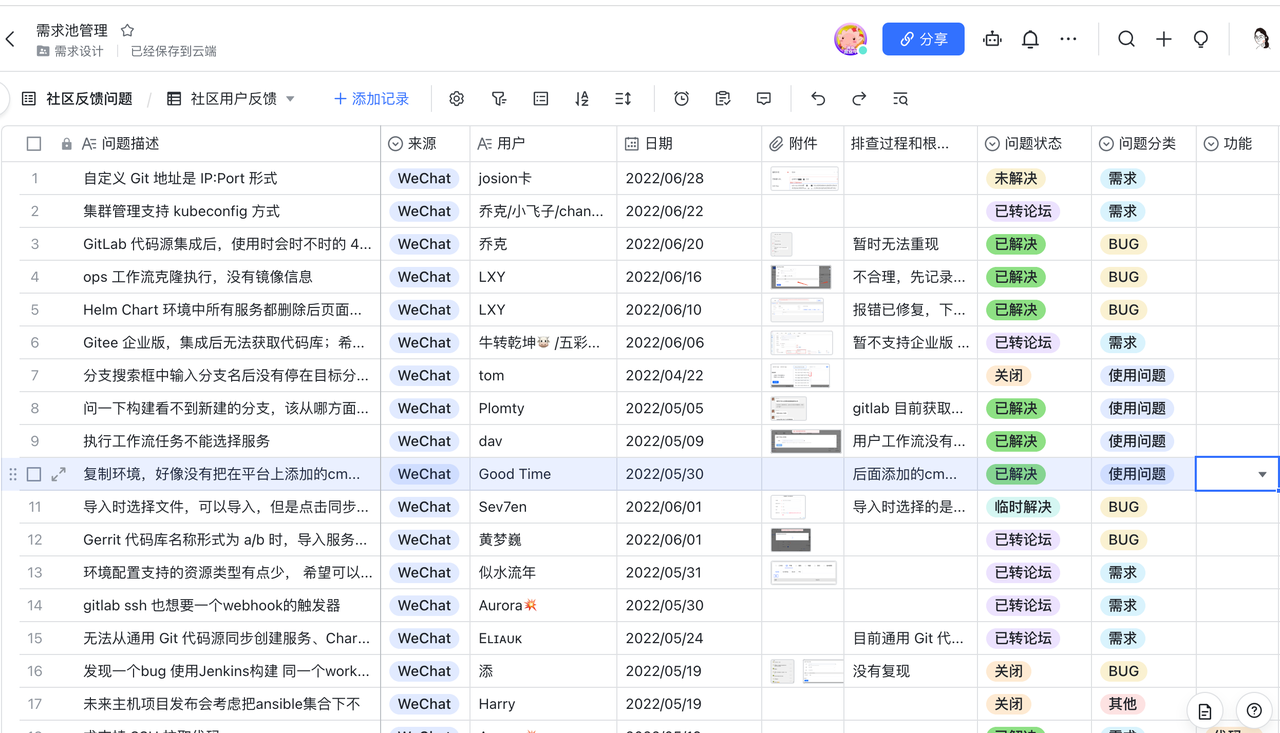Select the user cell 'Plomty'

pos(543,408)
